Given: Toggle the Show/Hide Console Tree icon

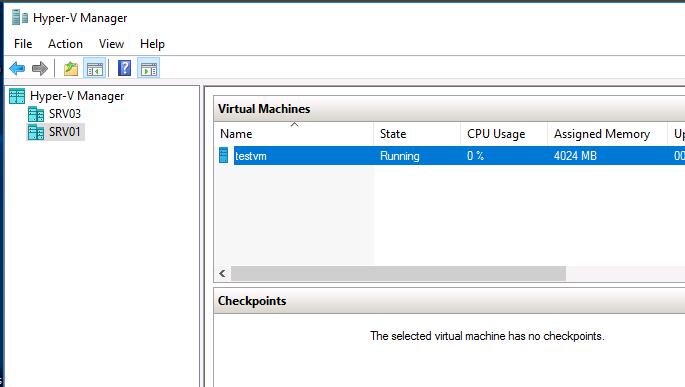Looking at the screenshot, I should tap(95, 69).
